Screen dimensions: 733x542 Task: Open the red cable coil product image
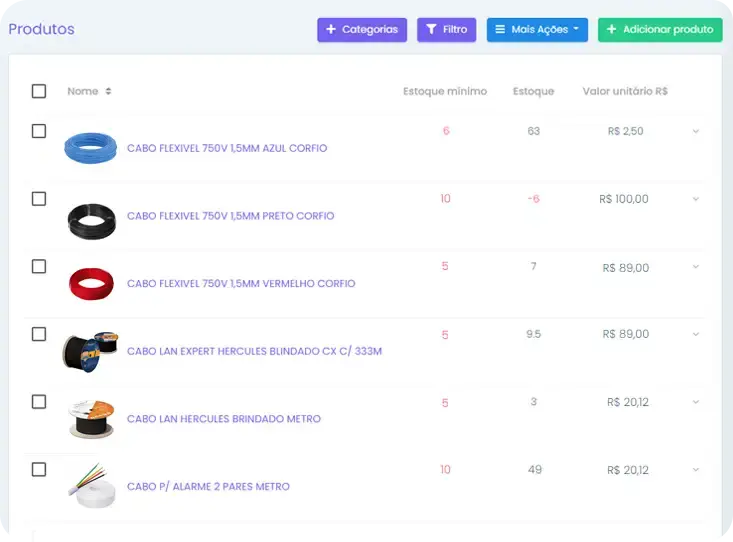[x=91, y=284]
